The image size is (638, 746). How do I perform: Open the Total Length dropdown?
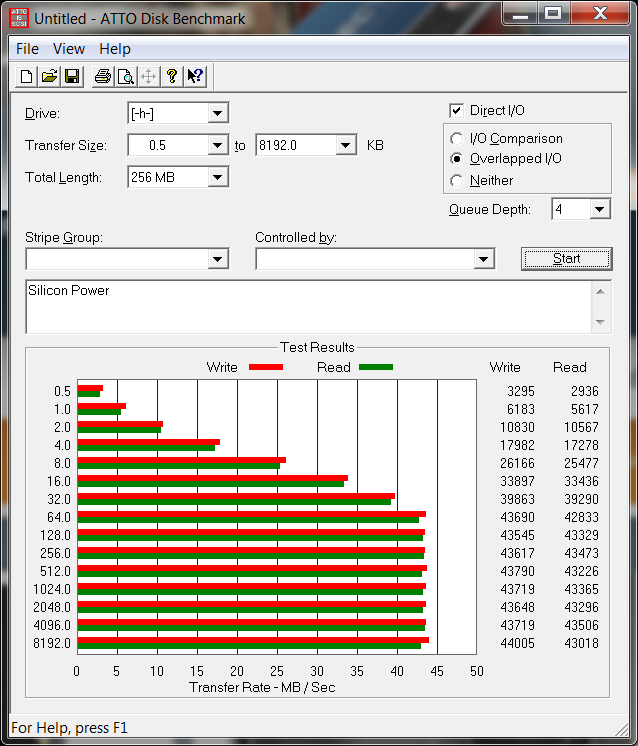click(218, 177)
